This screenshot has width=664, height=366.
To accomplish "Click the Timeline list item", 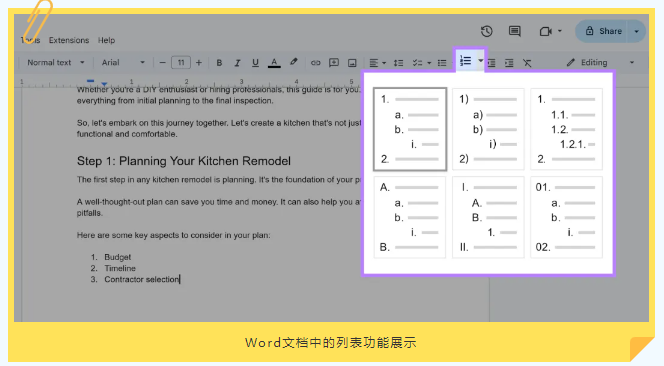I will pyautogui.click(x=120, y=268).
